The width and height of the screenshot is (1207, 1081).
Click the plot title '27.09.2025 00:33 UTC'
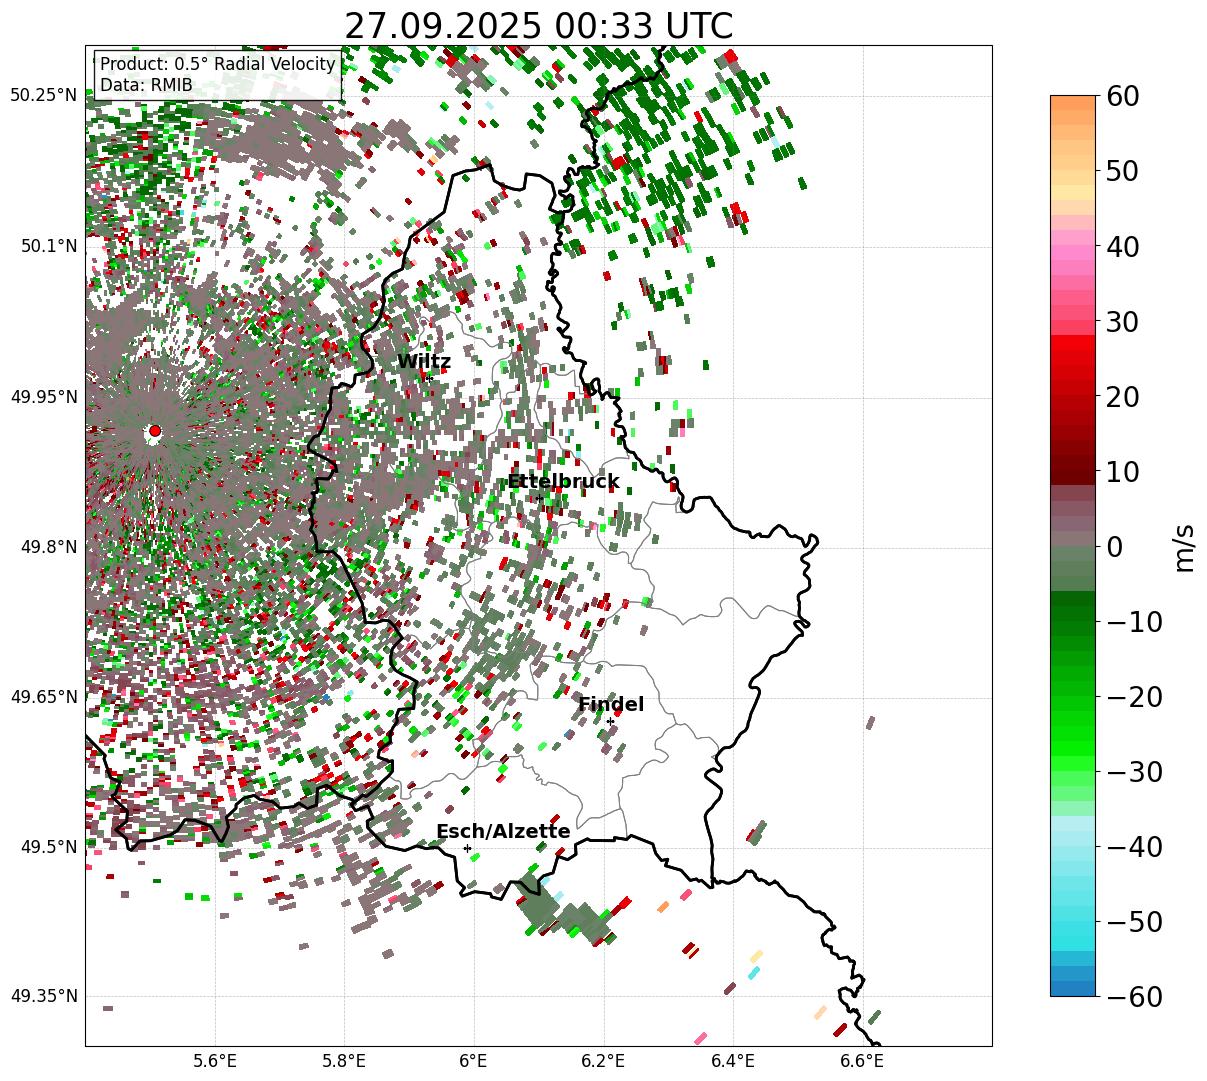pos(538,25)
